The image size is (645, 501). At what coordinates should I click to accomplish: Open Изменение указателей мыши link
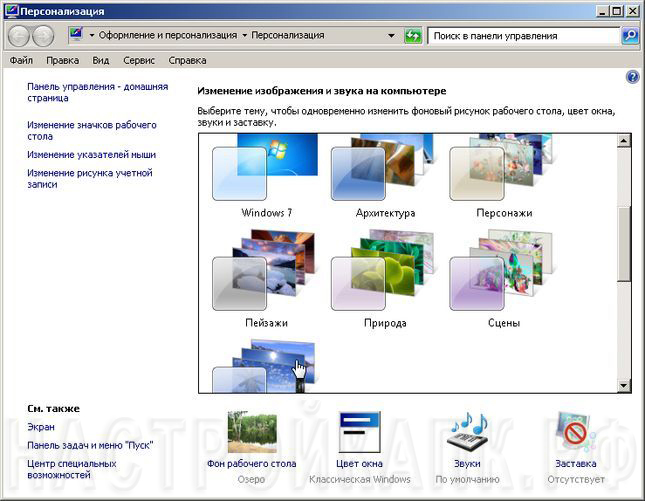click(x=91, y=155)
